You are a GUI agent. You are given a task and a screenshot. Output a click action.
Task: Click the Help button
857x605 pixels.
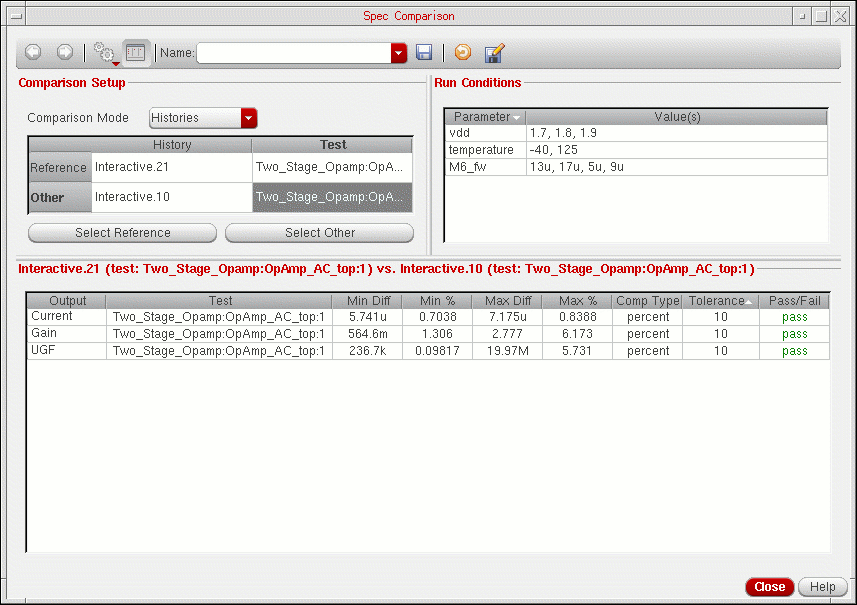click(x=822, y=587)
